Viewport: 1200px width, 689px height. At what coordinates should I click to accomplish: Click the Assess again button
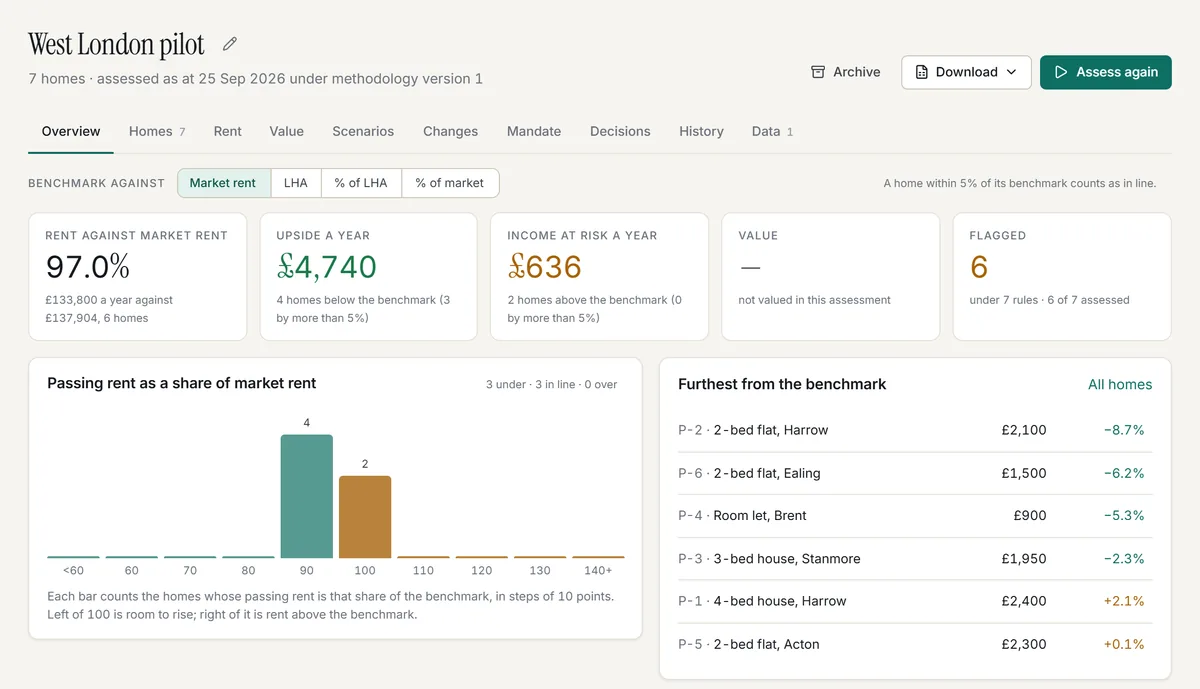point(1106,72)
